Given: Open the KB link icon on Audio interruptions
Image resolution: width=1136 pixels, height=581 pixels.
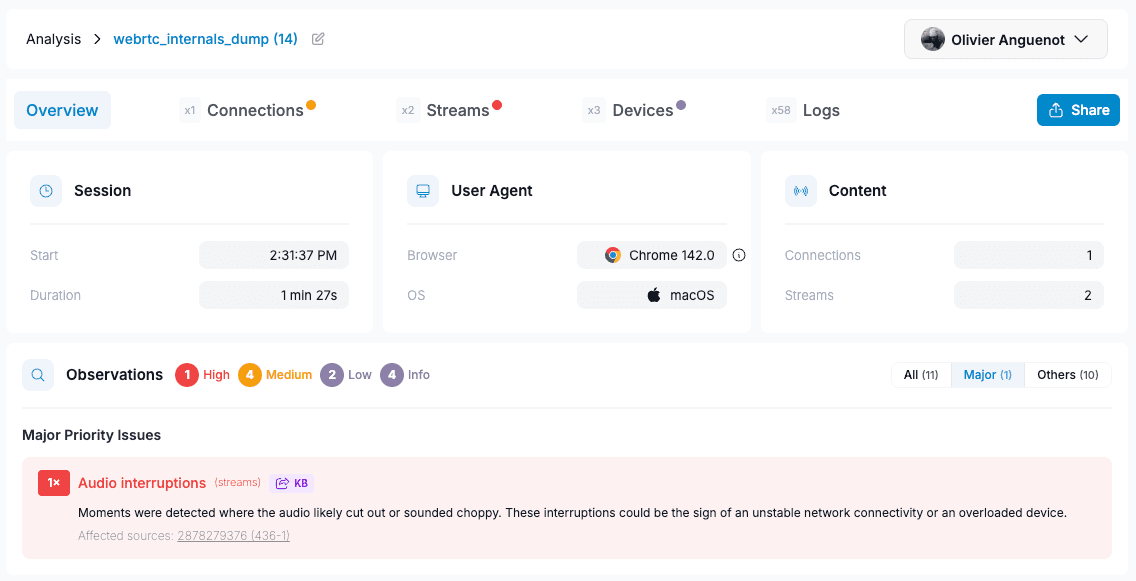Looking at the screenshot, I should (292, 483).
